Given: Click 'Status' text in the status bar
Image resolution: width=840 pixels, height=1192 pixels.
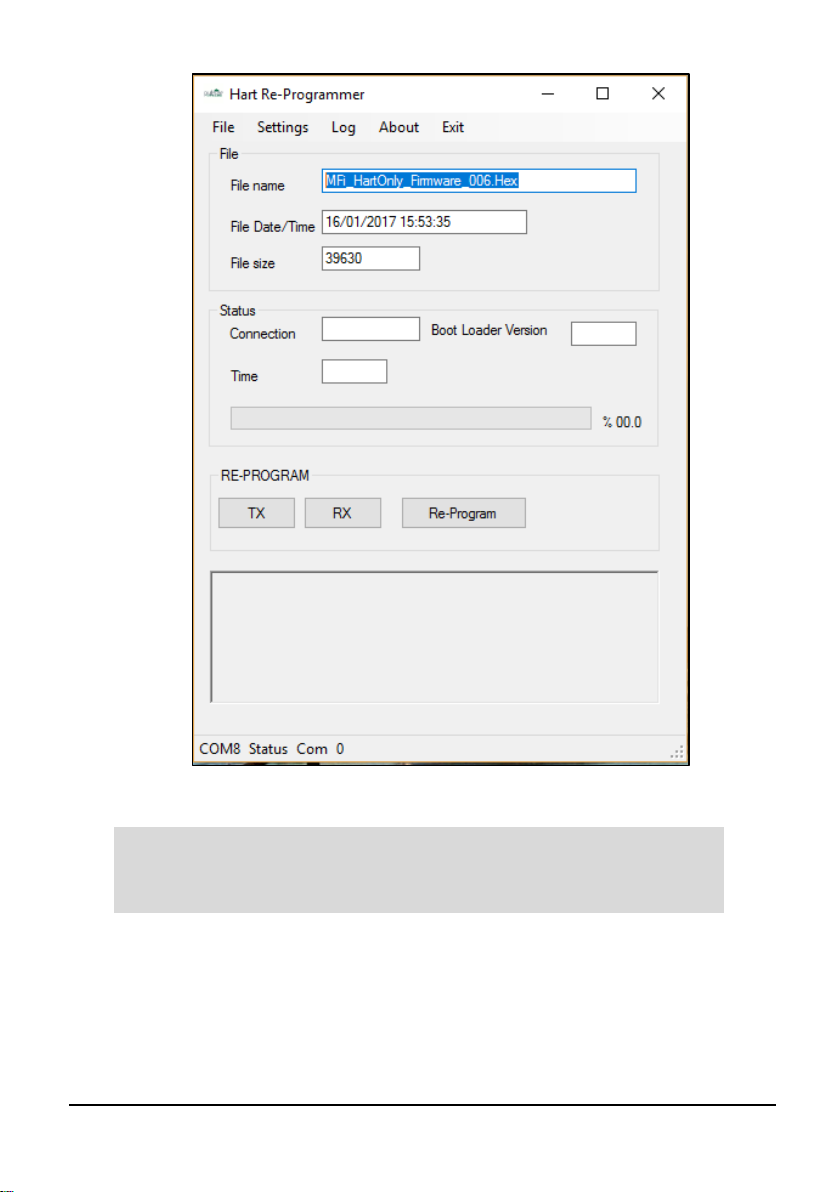Looking at the screenshot, I should coord(268,749).
